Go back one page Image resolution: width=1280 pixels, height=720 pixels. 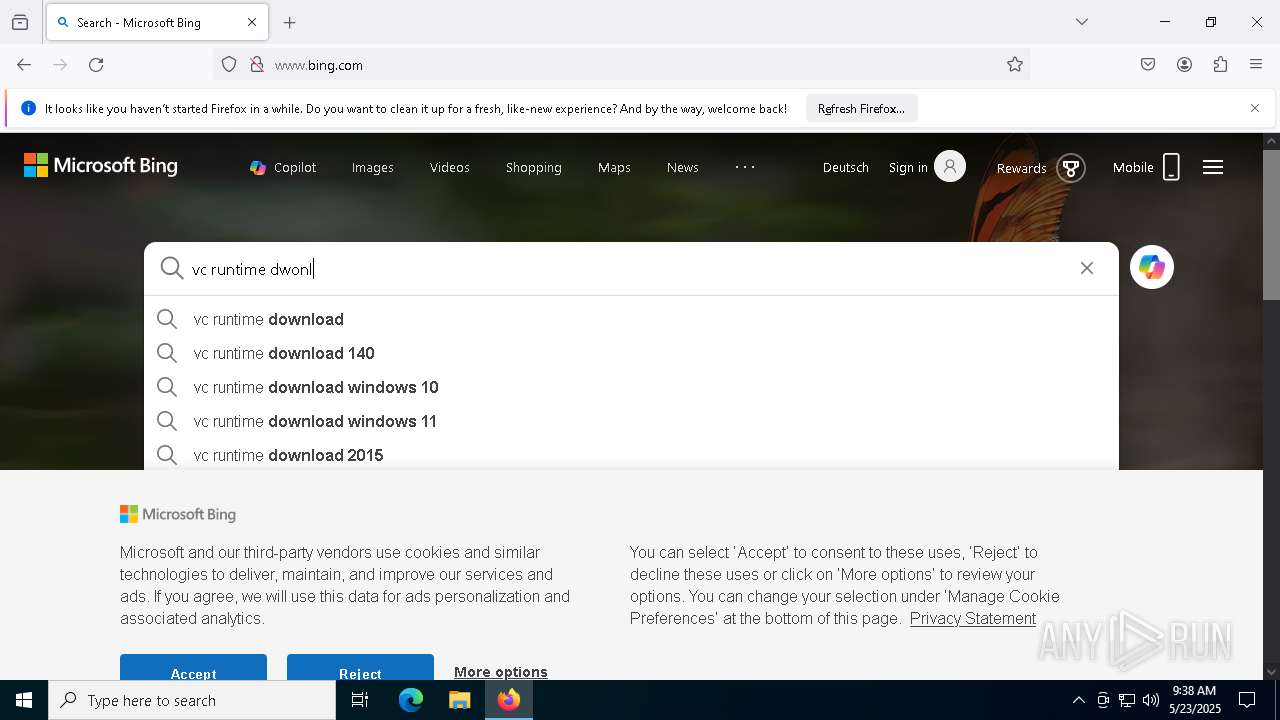(24, 65)
